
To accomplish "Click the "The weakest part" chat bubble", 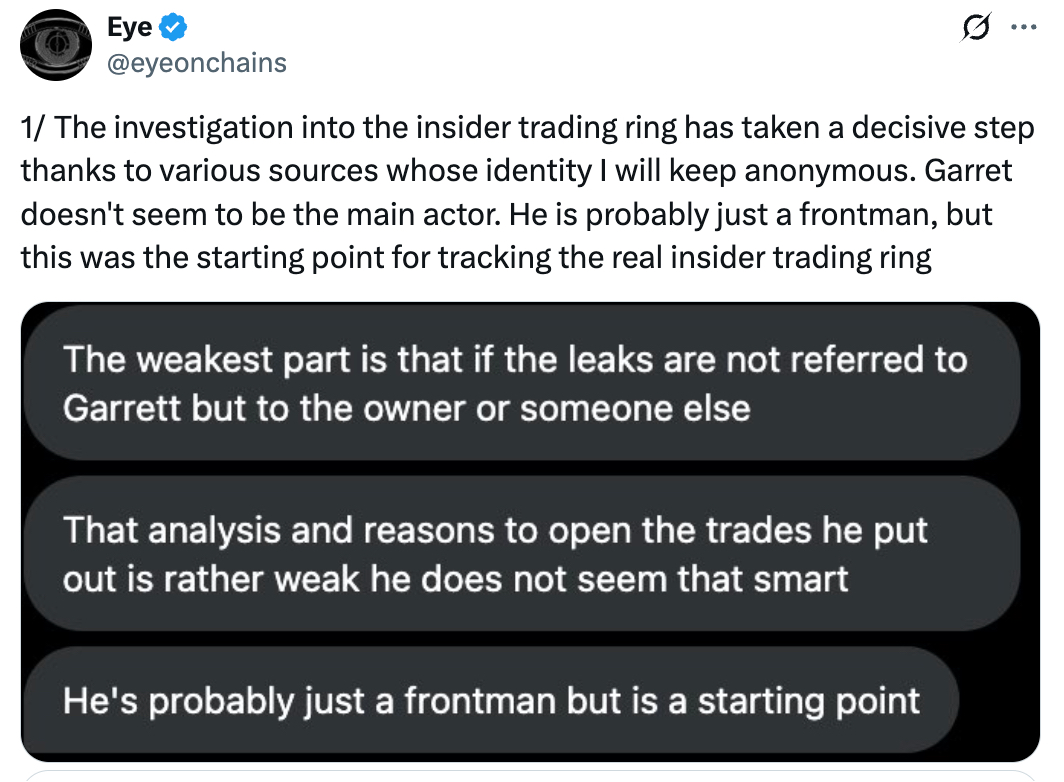I will point(515,383).
